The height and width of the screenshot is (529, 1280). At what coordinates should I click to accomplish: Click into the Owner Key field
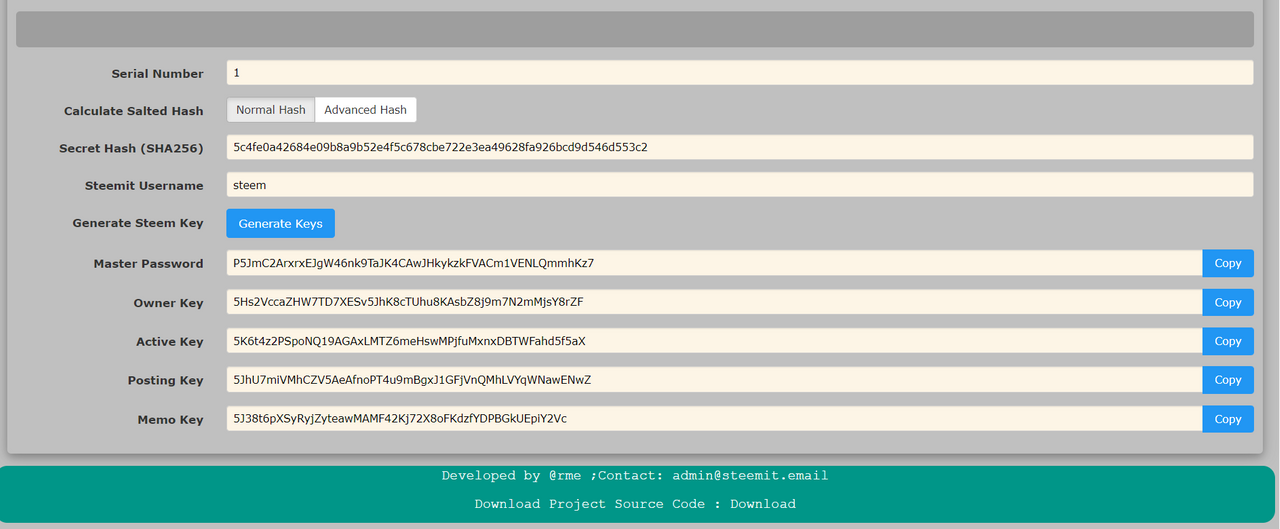pyautogui.click(x=714, y=302)
